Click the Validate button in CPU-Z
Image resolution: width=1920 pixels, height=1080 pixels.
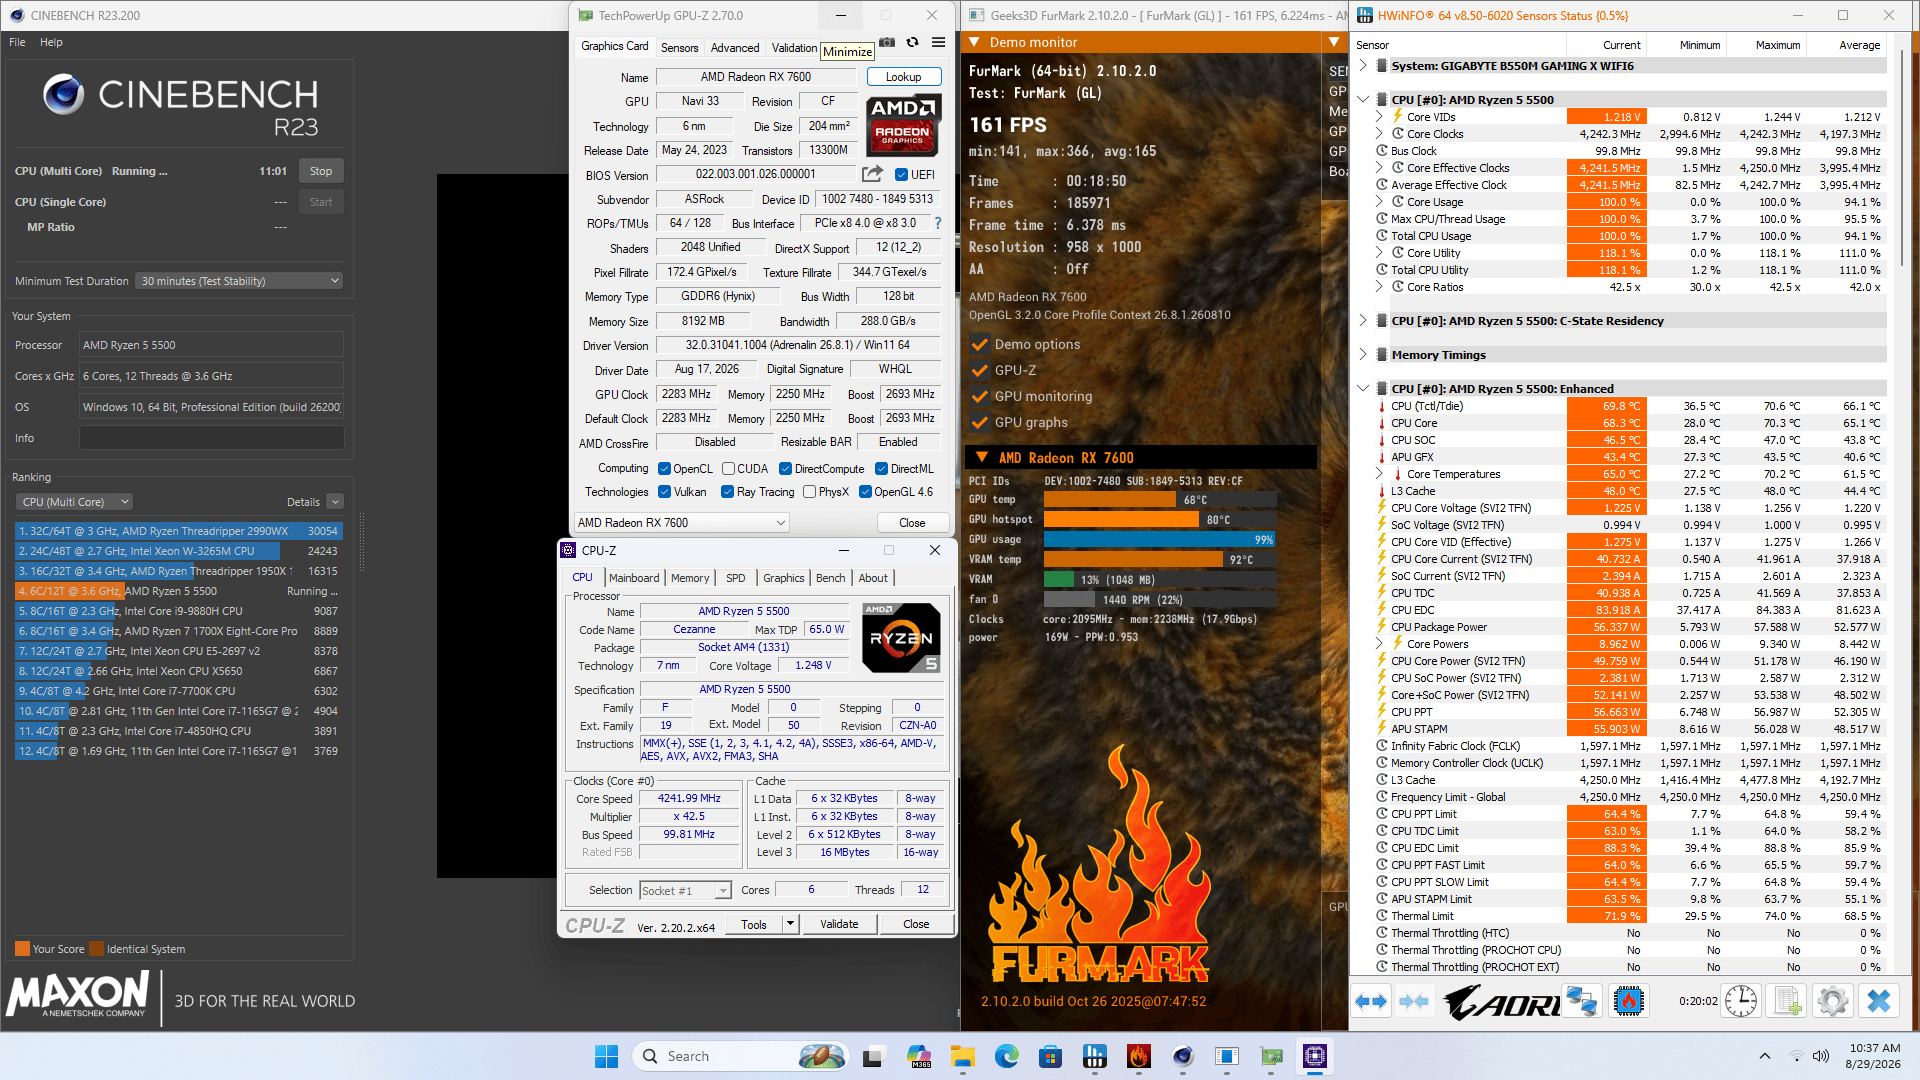tap(839, 924)
